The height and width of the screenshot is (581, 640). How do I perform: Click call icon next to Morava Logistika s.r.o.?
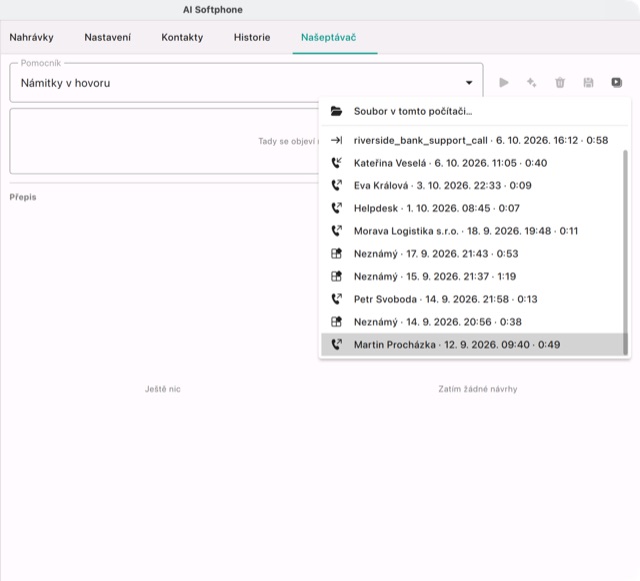coord(336,231)
